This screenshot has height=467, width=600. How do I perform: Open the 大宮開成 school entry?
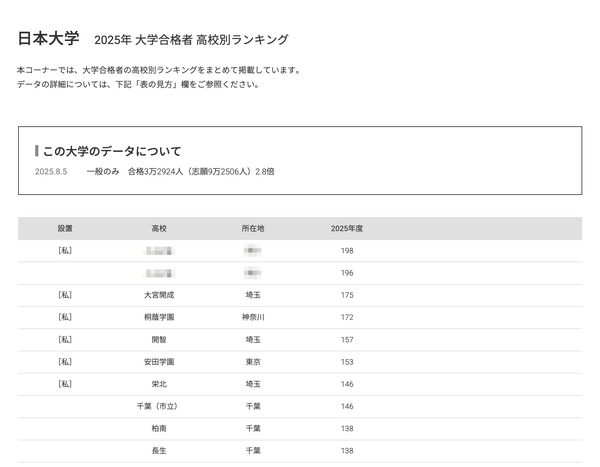(x=159, y=295)
